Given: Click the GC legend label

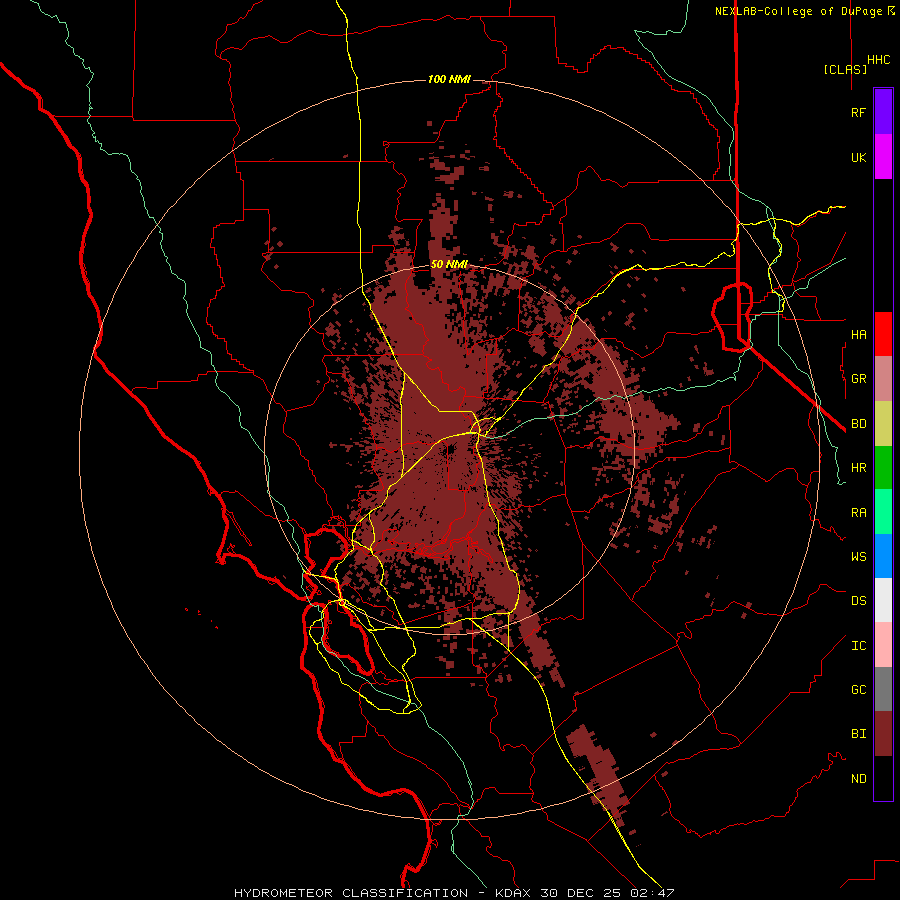Looking at the screenshot, I should coord(859,690).
